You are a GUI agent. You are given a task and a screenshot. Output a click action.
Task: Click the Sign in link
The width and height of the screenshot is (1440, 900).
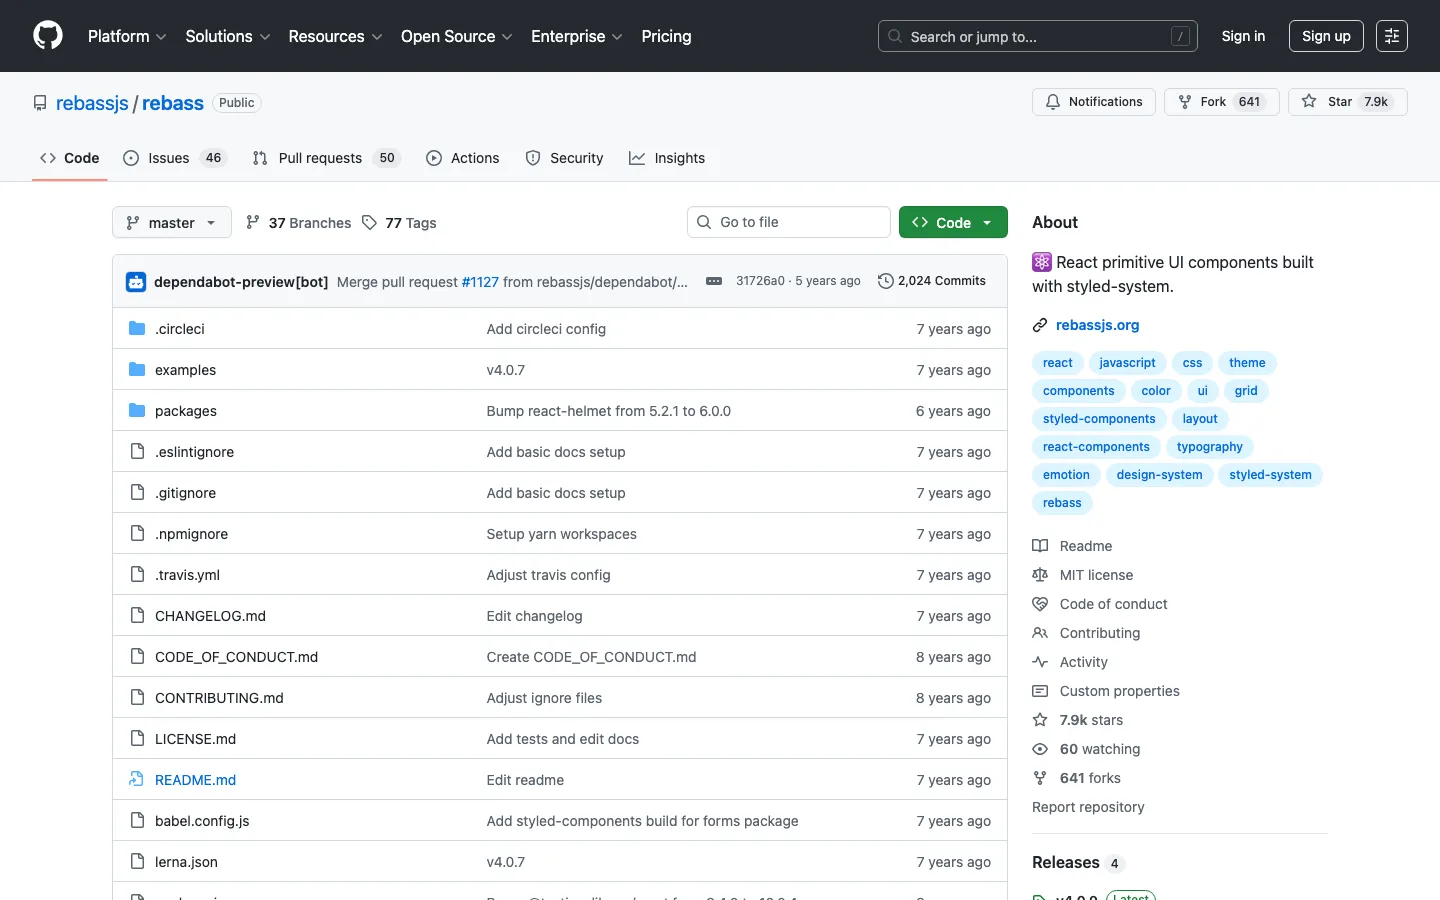(x=1243, y=36)
